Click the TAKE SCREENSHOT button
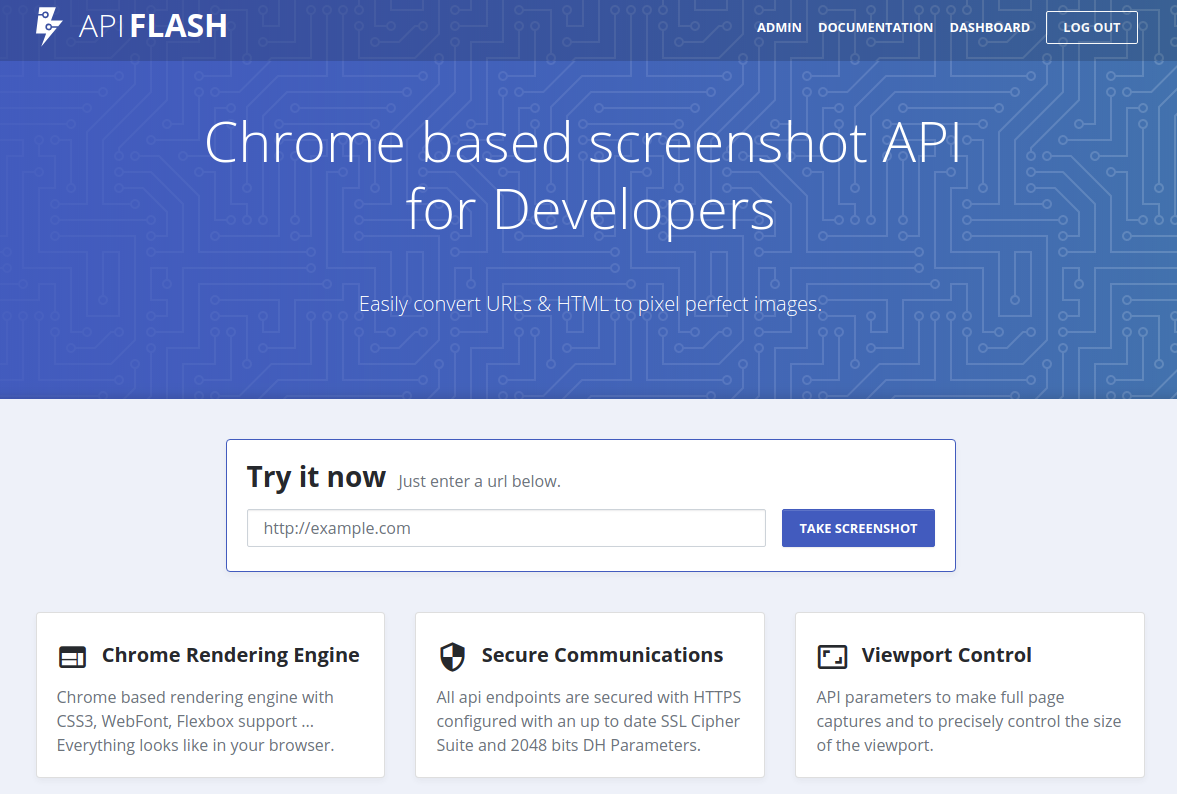1177x794 pixels. point(858,528)
